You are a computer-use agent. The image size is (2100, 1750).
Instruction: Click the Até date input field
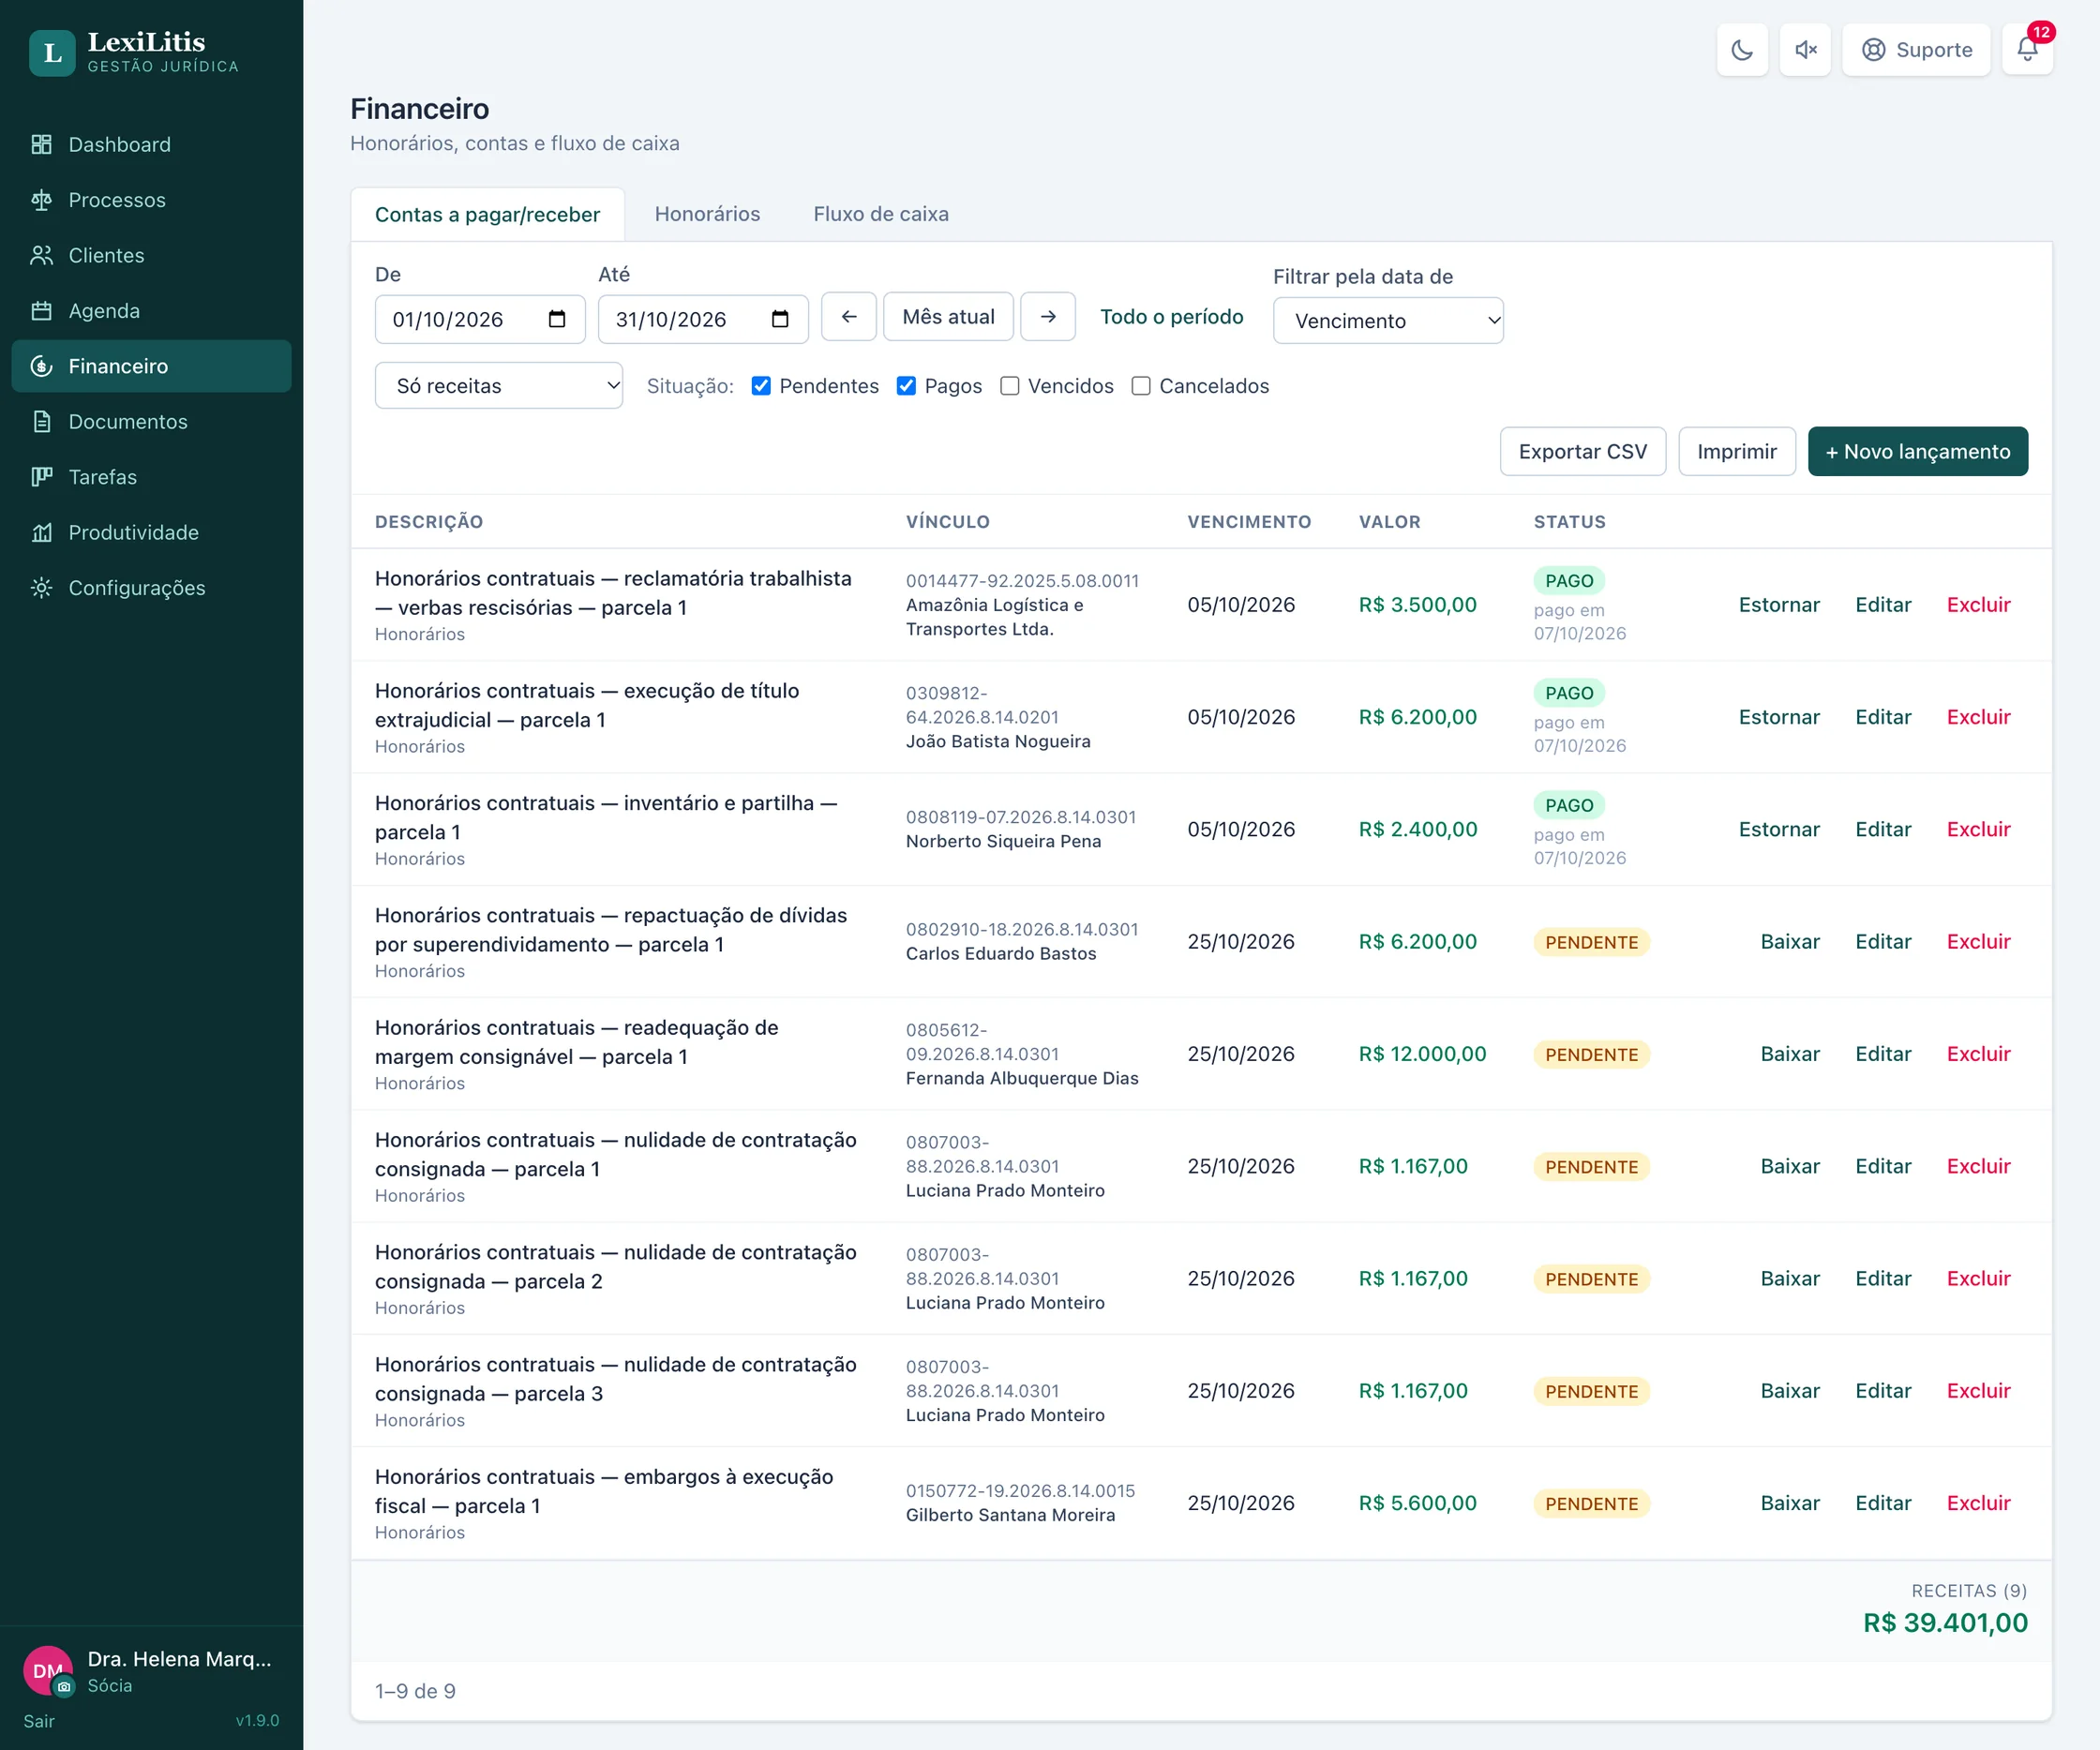point(703,319)
